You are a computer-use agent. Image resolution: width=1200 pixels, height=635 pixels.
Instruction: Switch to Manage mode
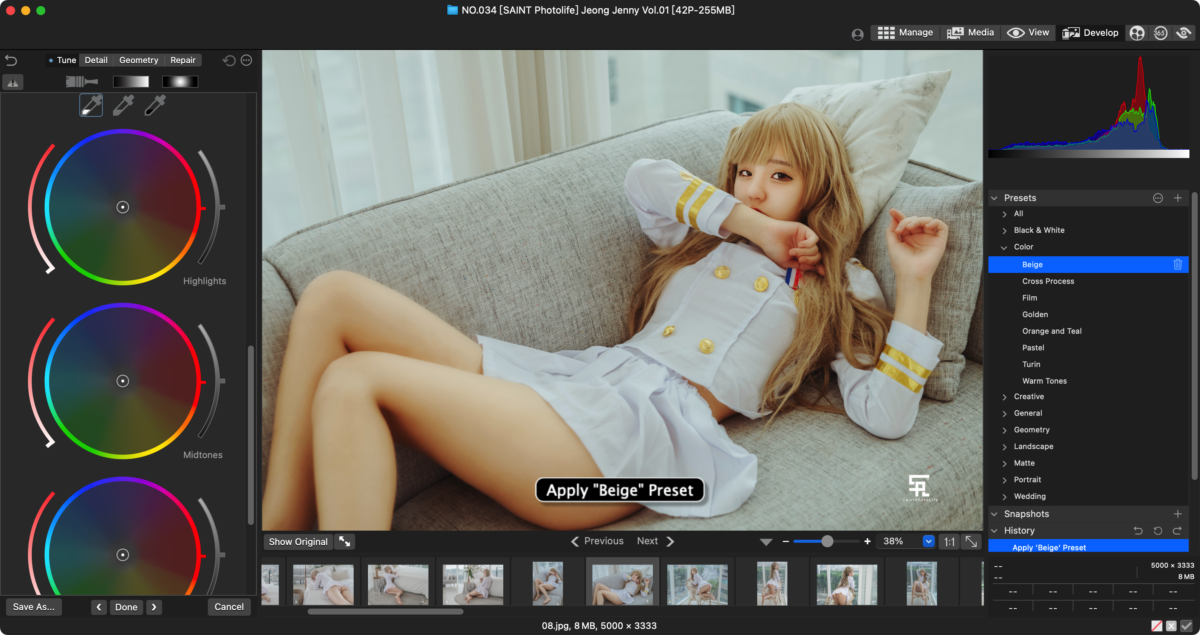pyautogui.click(x=905, y=33)
